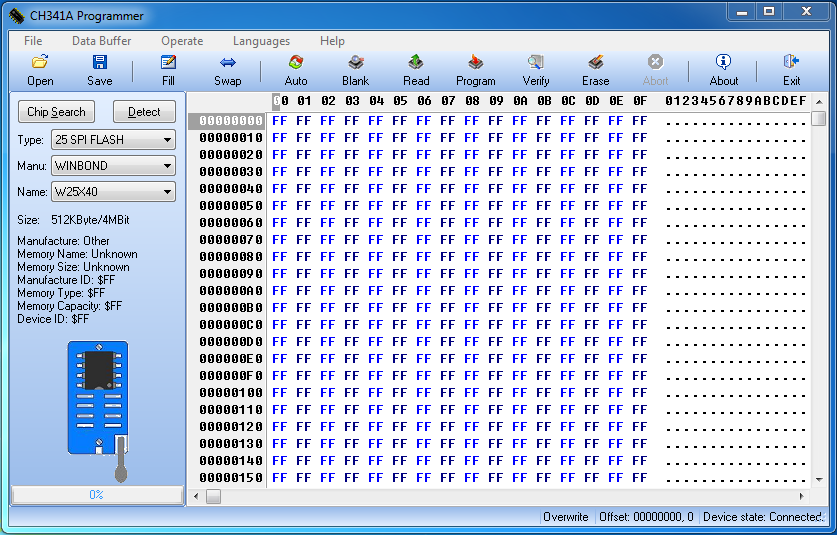837x535 pixels.
Task: Open the Operate menu
Action: click(182, 41)
